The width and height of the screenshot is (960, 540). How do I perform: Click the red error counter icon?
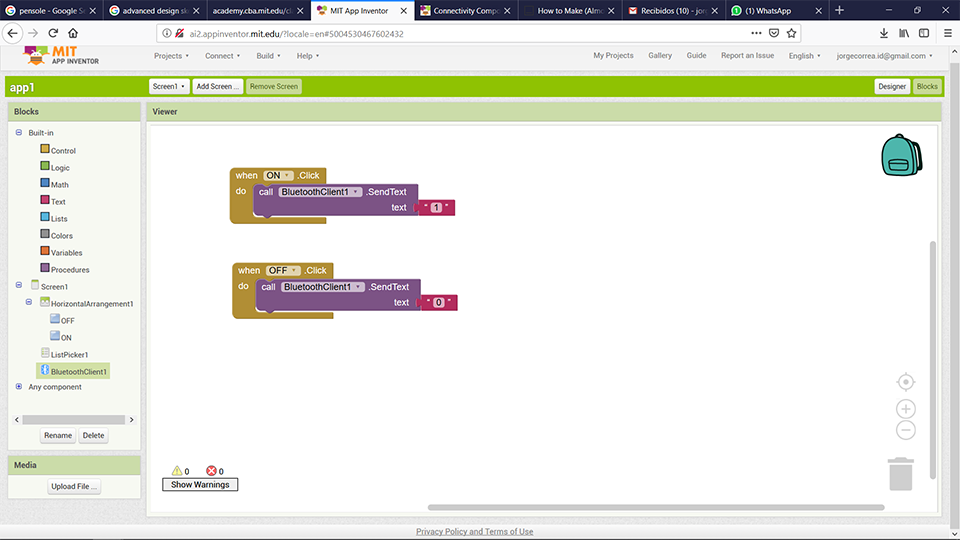[x=211, y=470]
